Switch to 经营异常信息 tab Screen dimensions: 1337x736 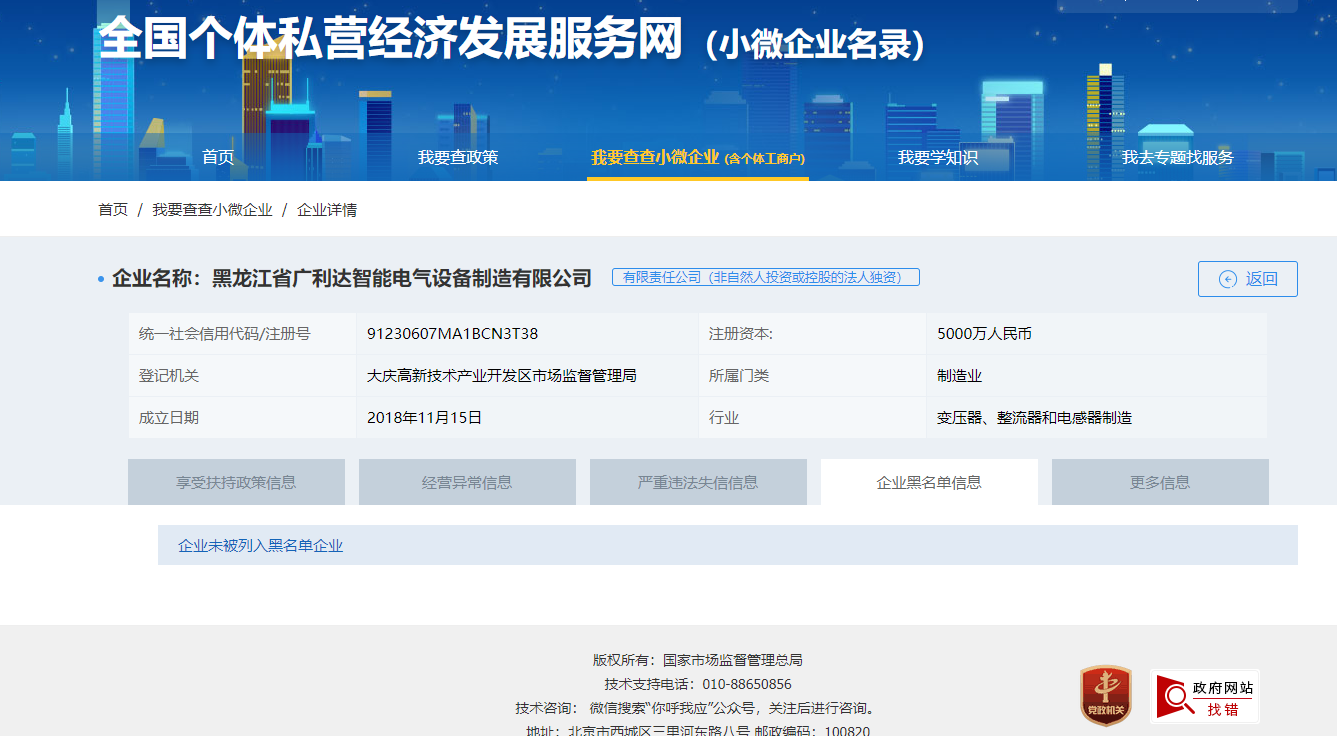467,482
